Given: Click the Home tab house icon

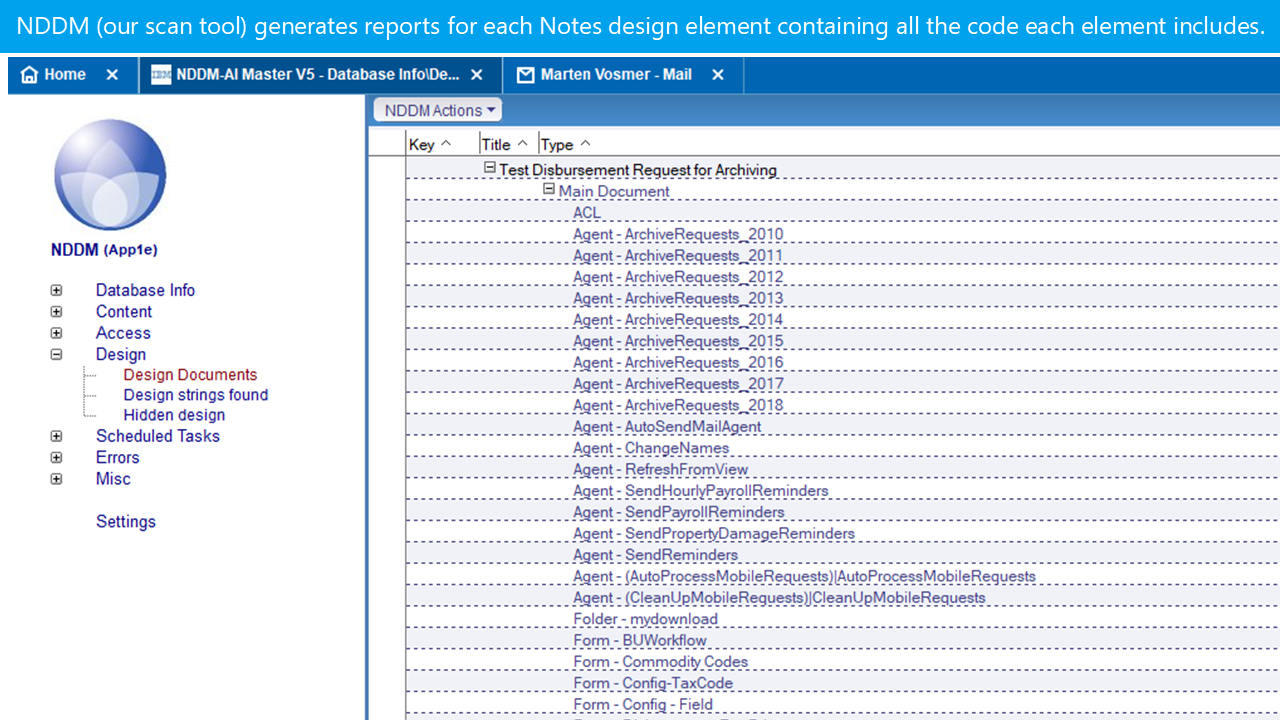Looking at the screenshot, I should pyautogui.click(x=29, y=75).
